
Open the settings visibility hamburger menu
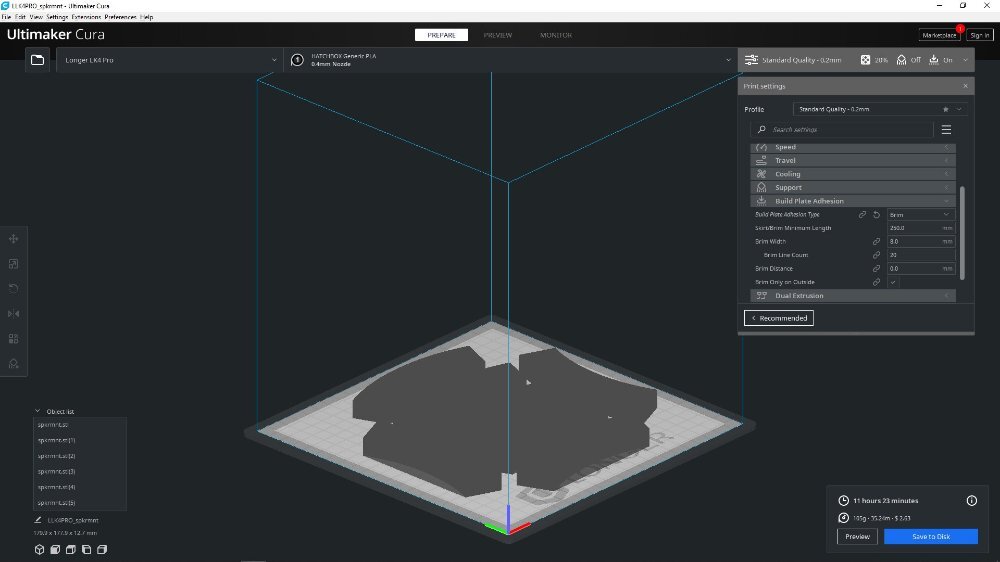click(946, 129)
